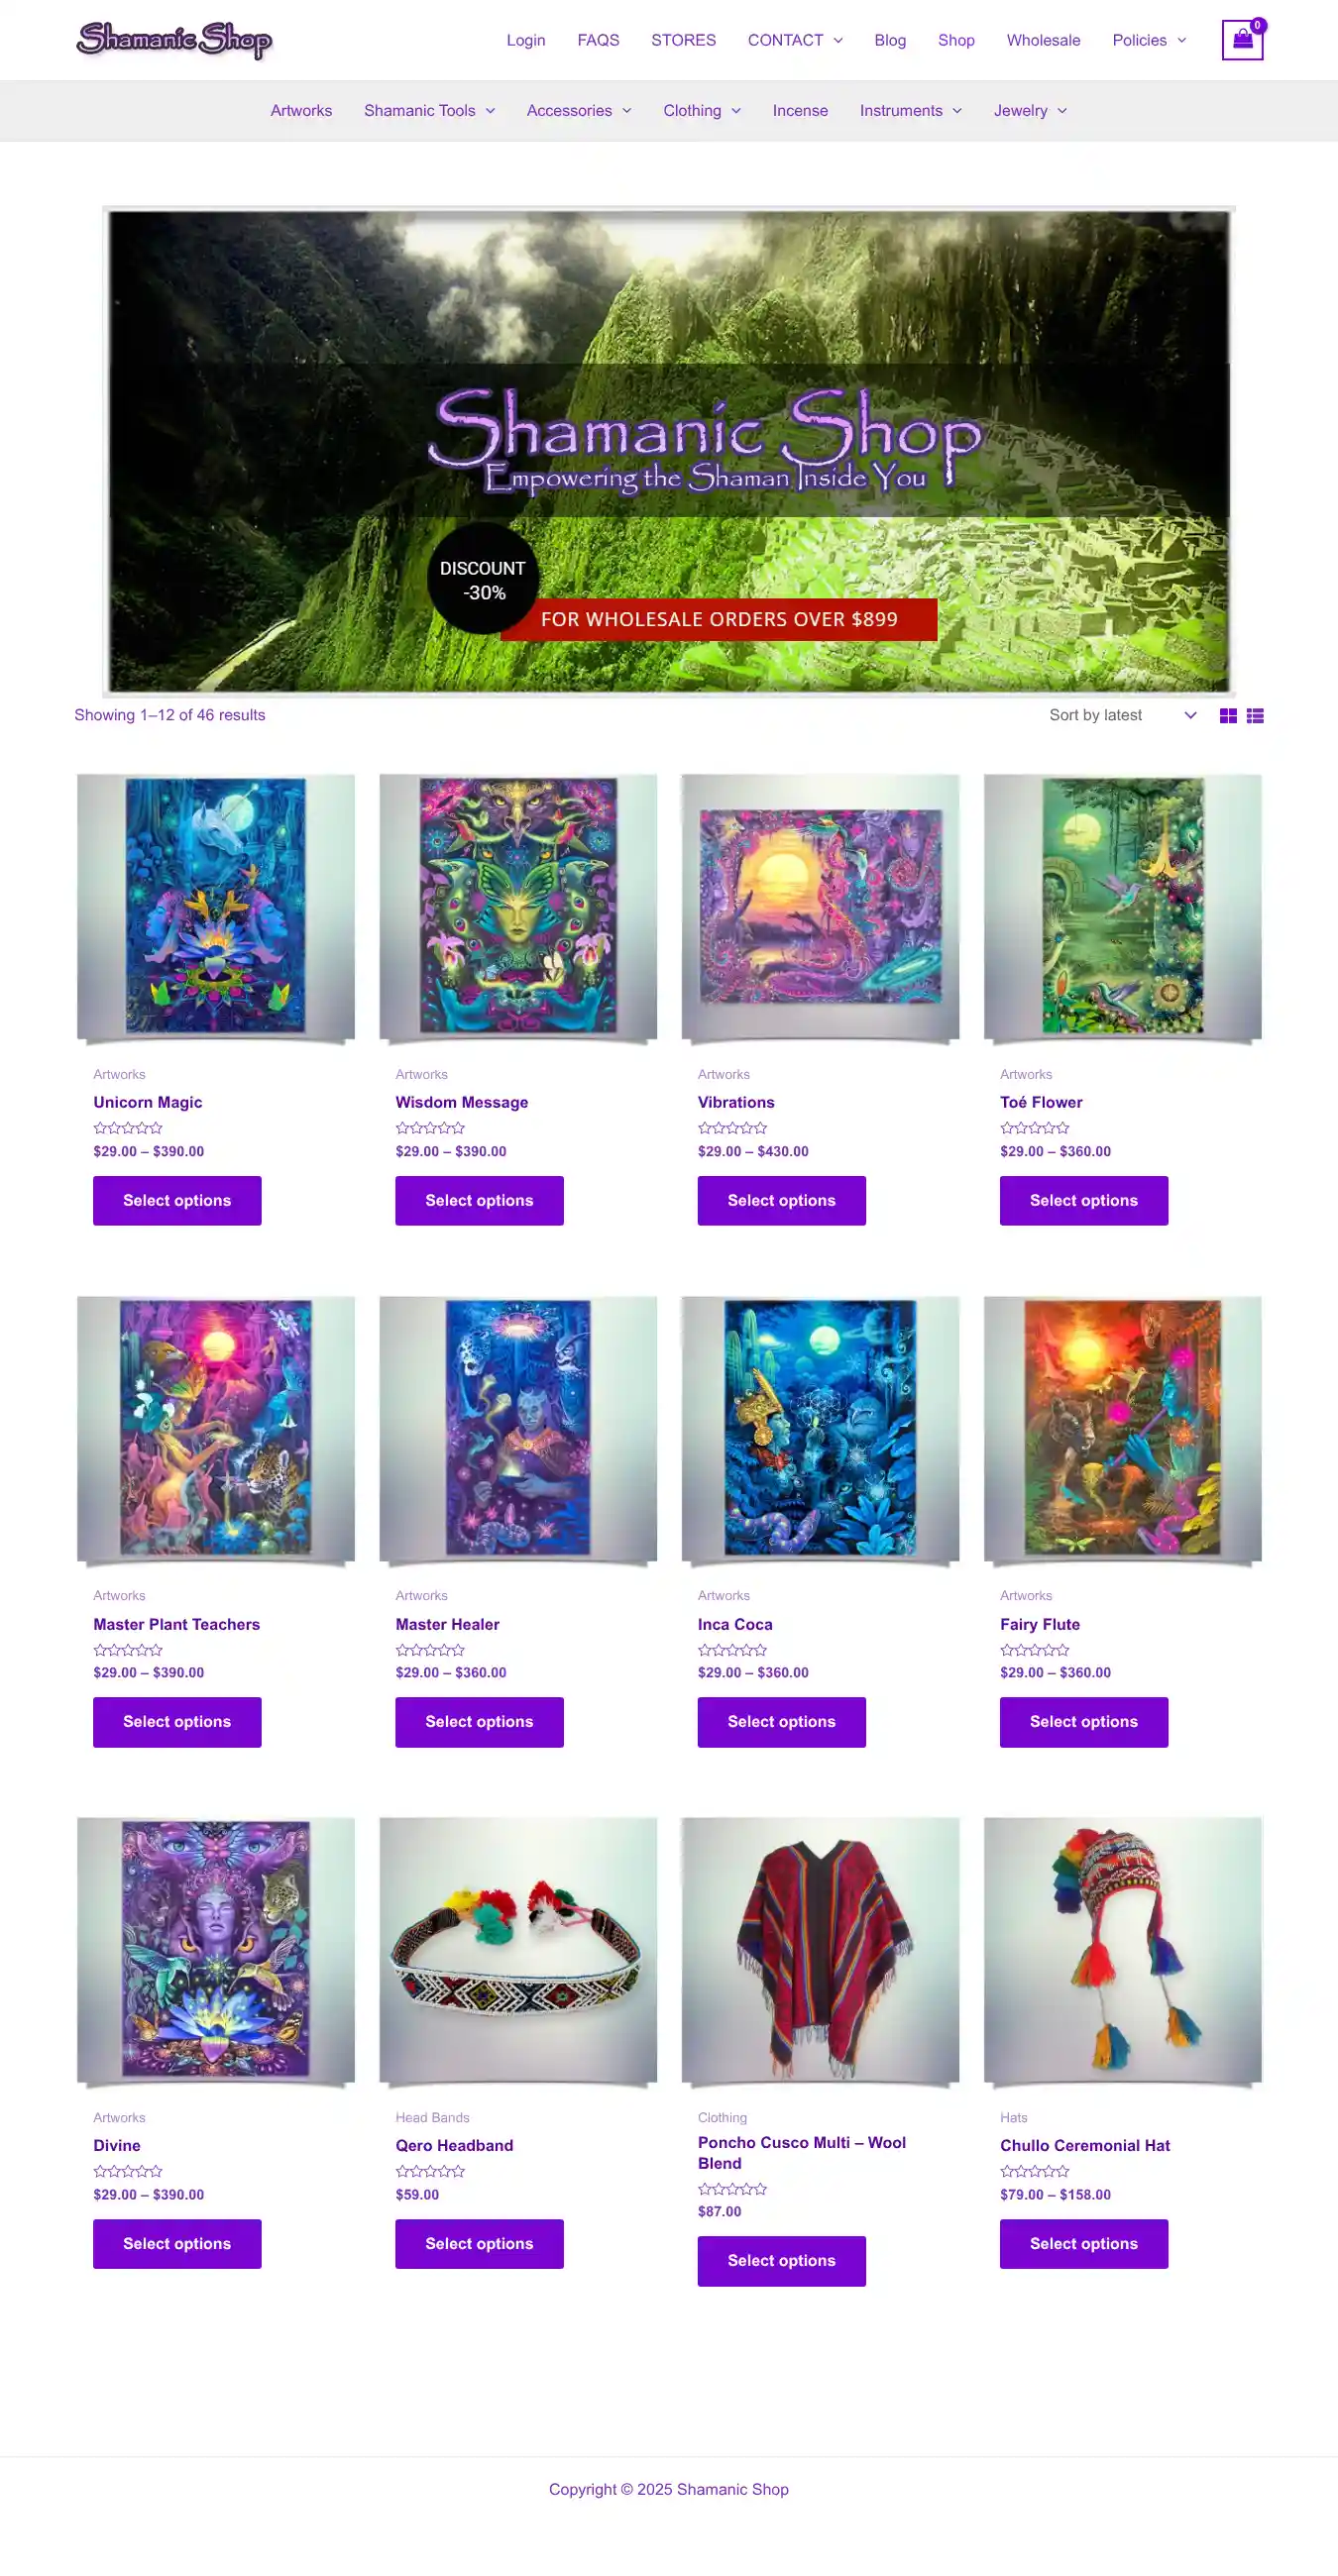Screen dimensions: 1338x2576
Task: Select options for Chullo Ceremonial Hat
Action: (x=1084, y=2243)
